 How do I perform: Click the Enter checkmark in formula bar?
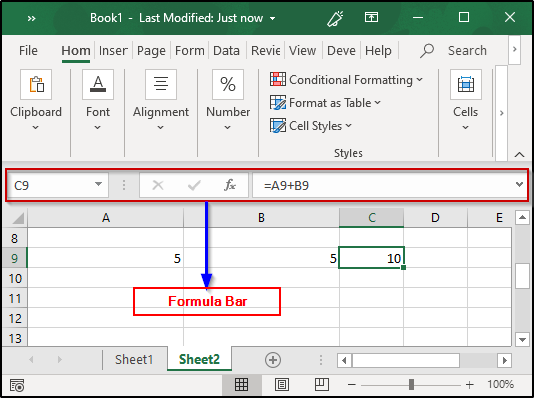pos(194,185)
